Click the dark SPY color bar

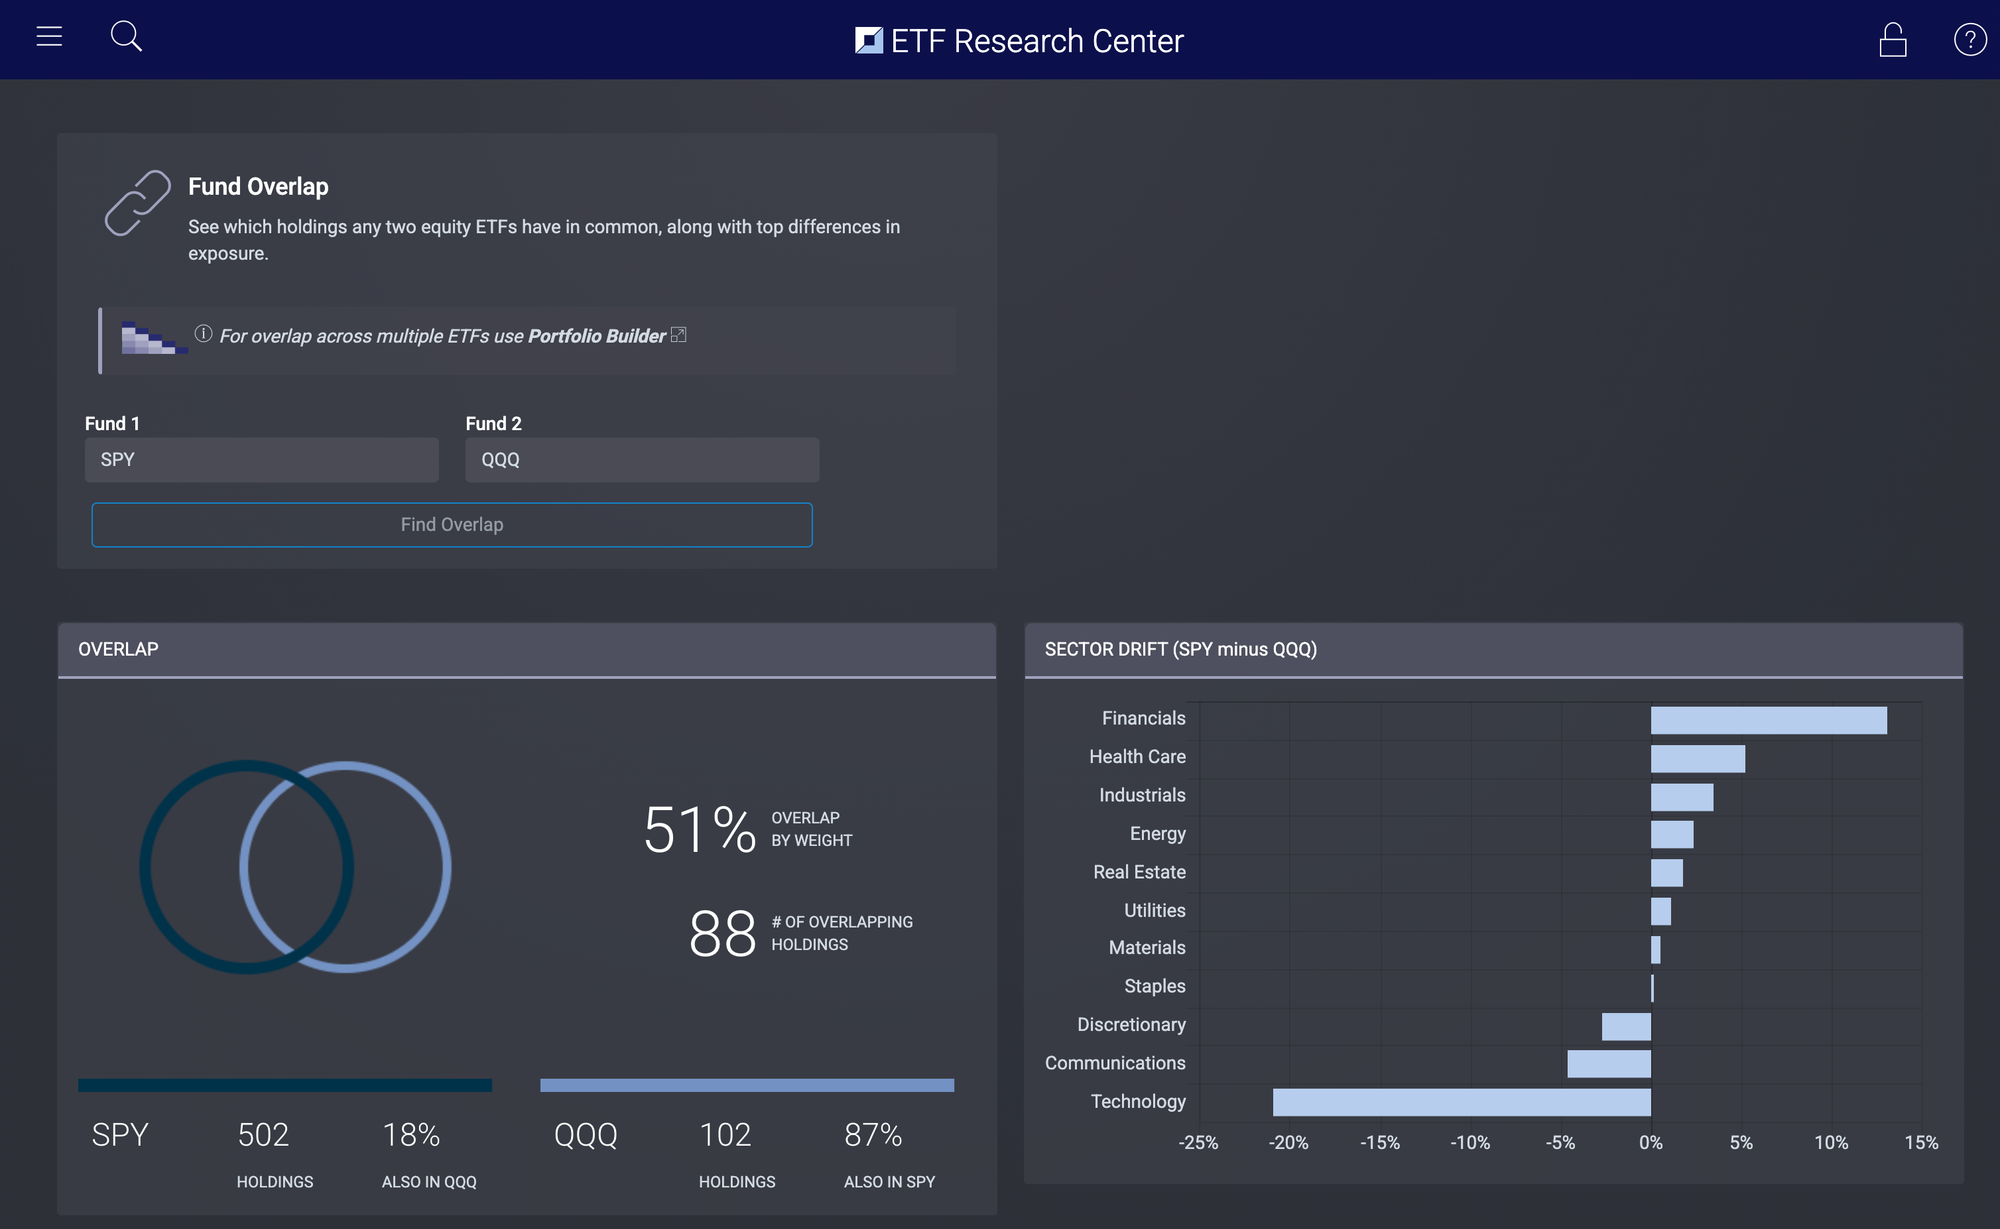pos(285,1085)
